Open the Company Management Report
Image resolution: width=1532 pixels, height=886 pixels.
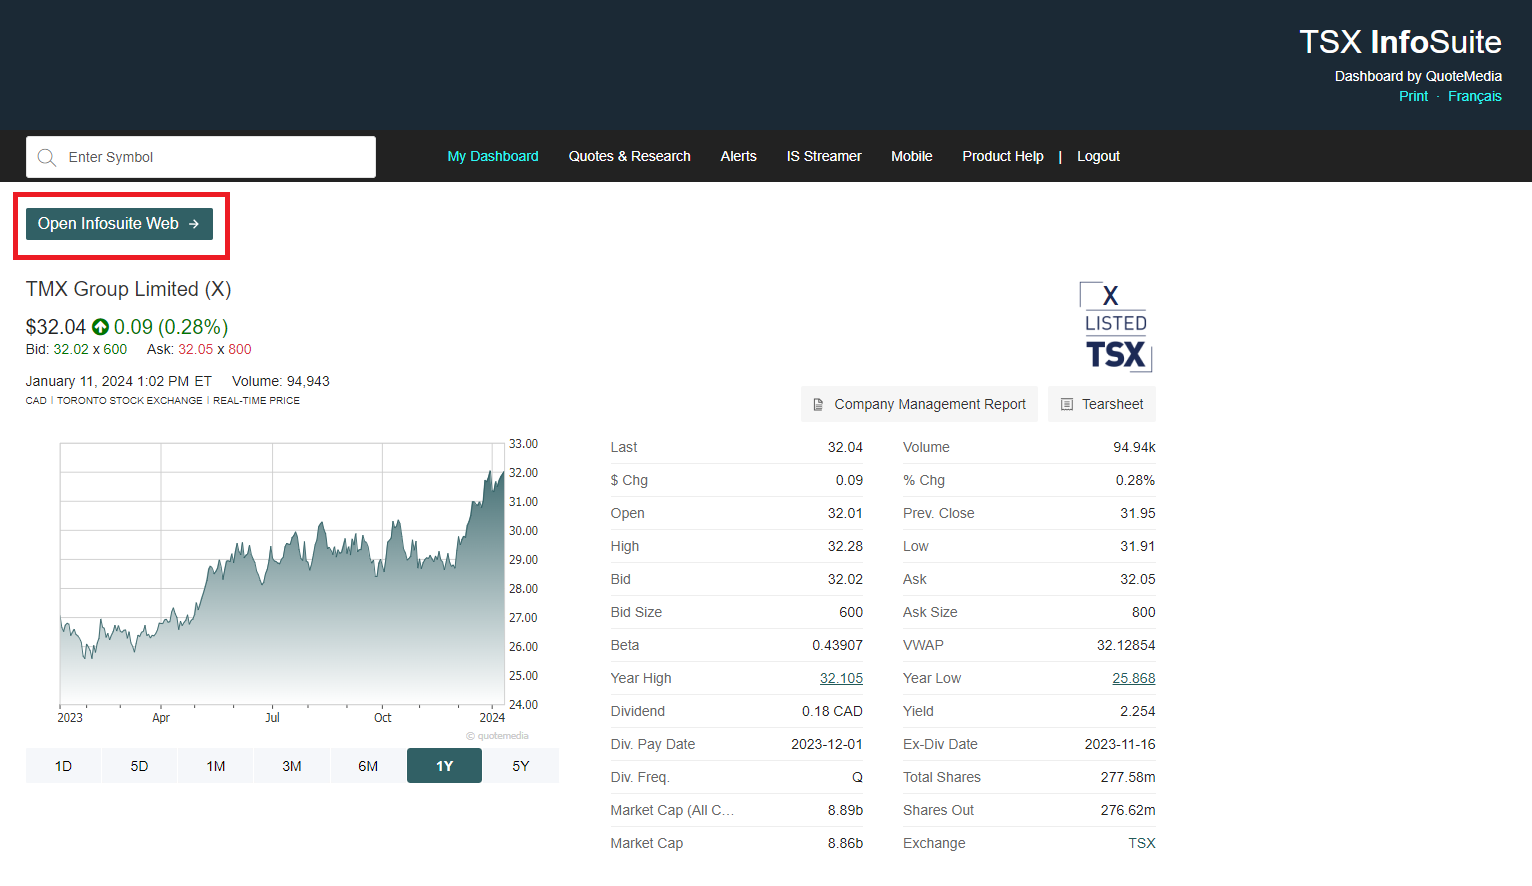(919, 404)
